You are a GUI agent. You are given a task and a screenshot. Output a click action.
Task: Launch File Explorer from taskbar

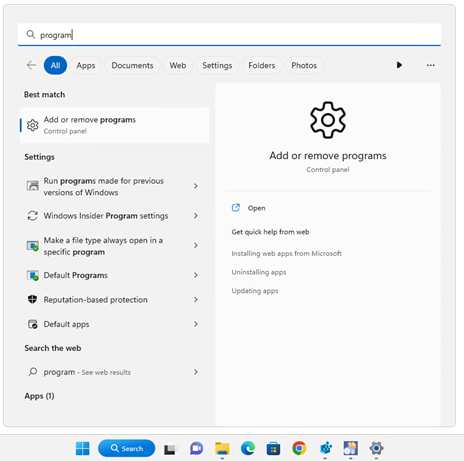pos(222,448)
